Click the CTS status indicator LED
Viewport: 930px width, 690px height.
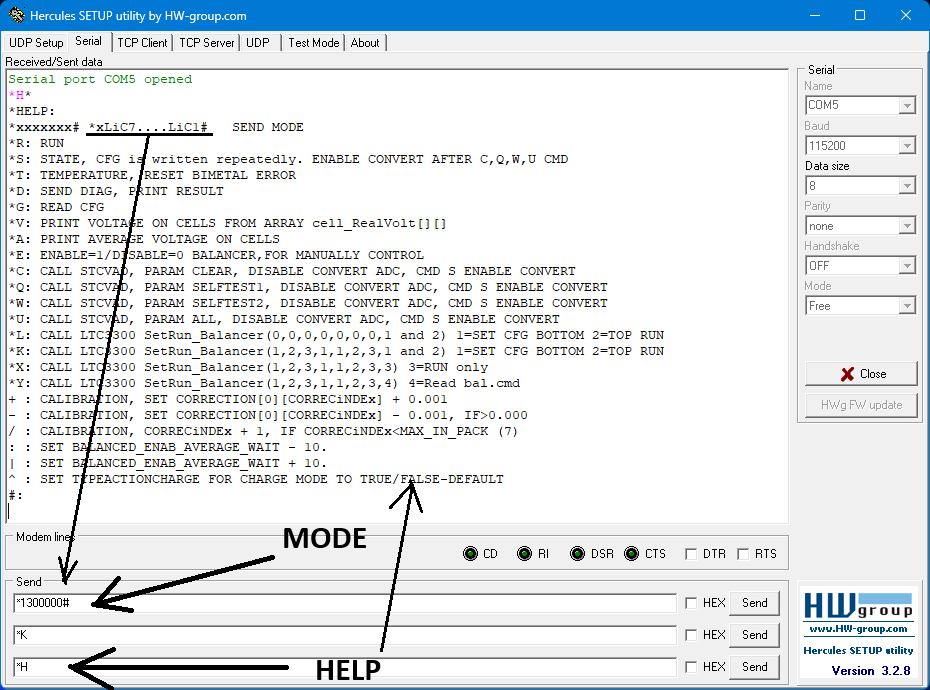(x=632, y=554)
